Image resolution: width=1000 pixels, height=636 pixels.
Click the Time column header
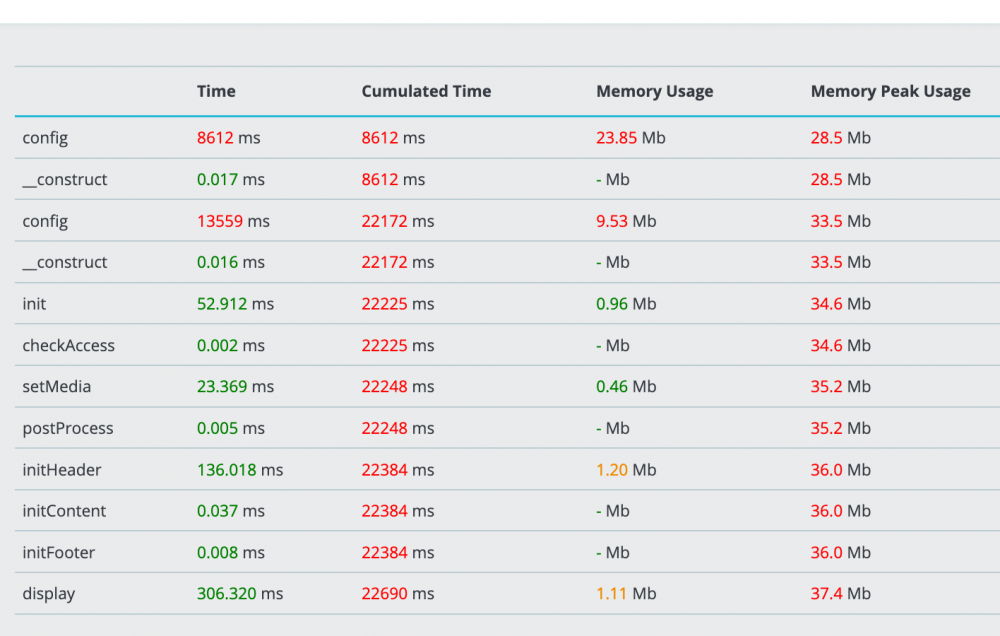[216, 91]
